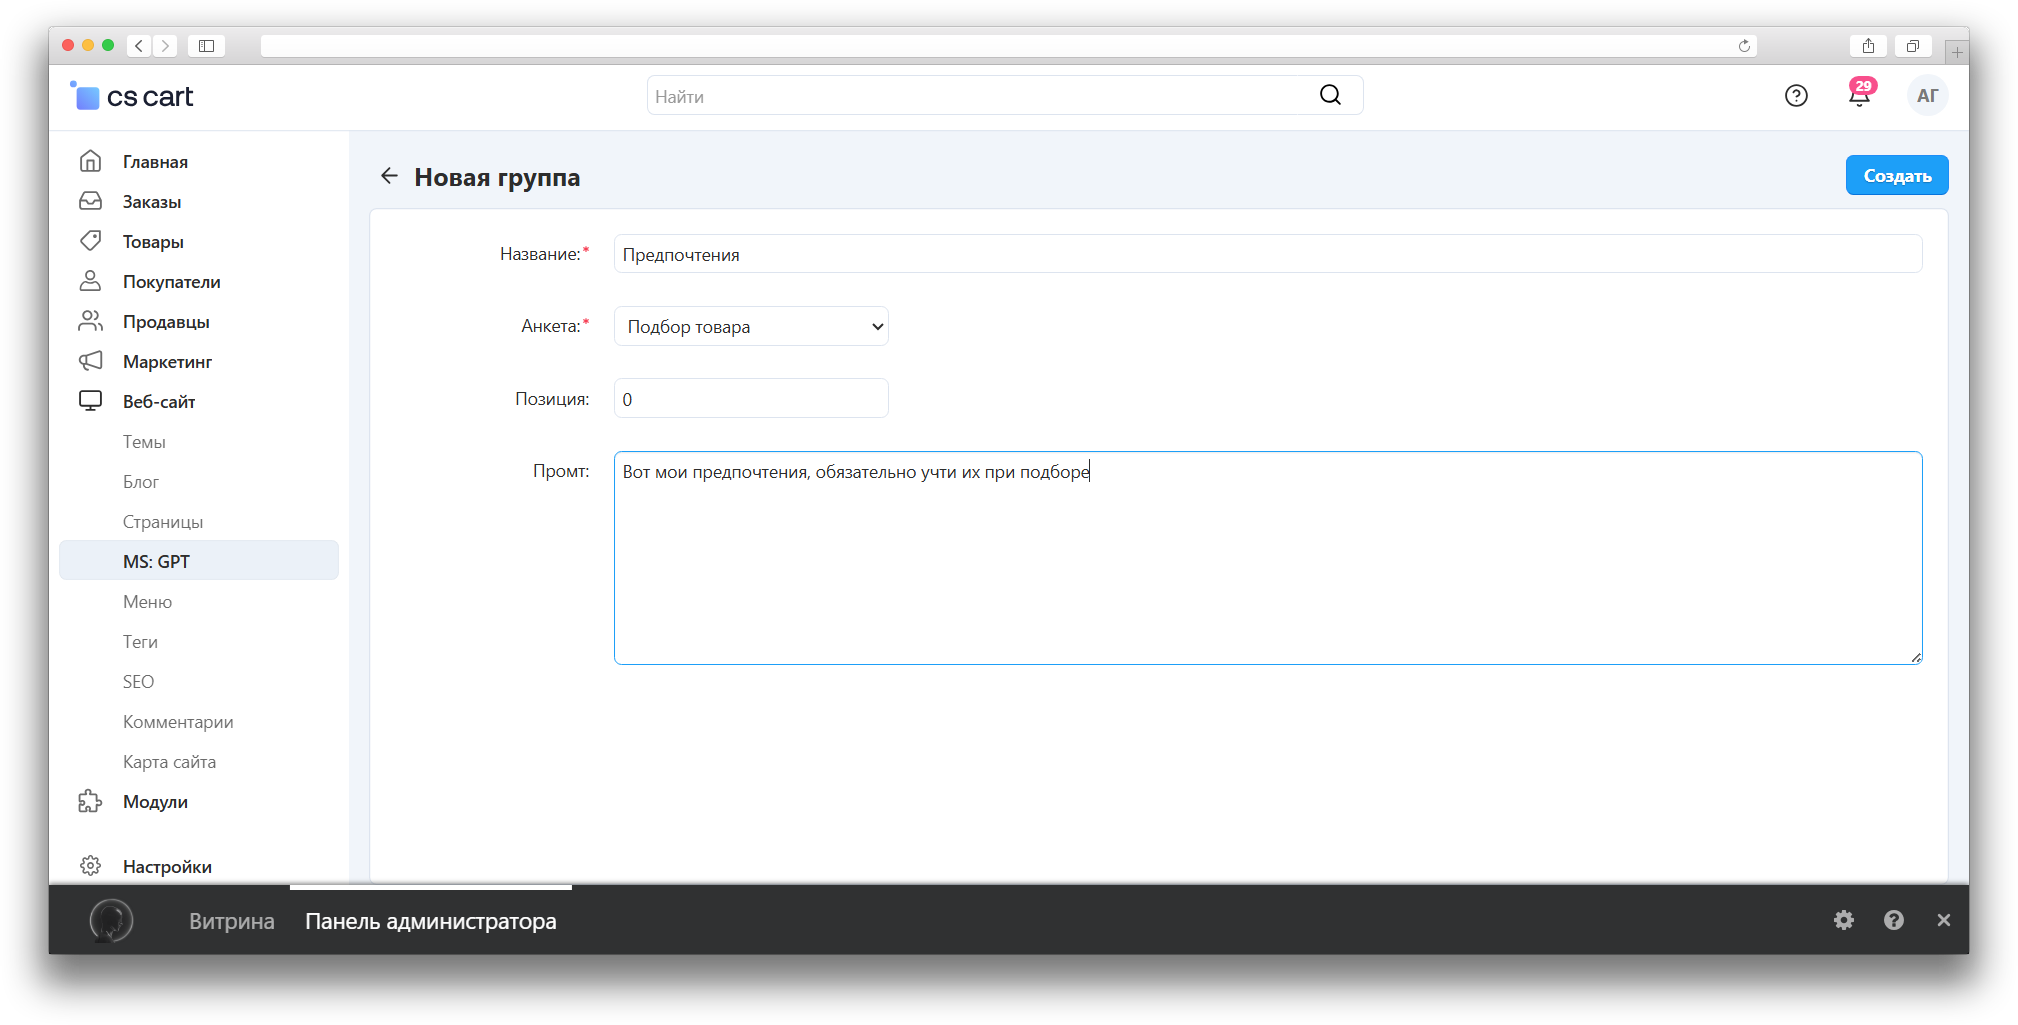Open the help question mark icon in header

pyautogui.click(x=1796, y=96)
